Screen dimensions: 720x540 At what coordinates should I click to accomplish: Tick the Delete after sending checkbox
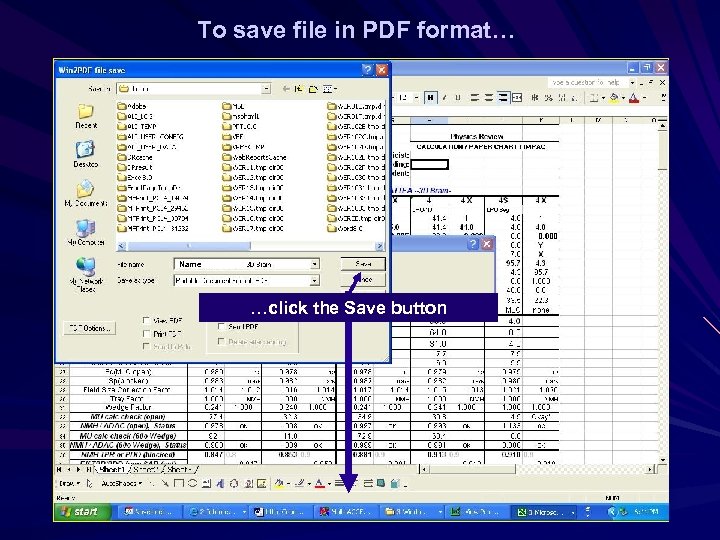click(221, 341)
